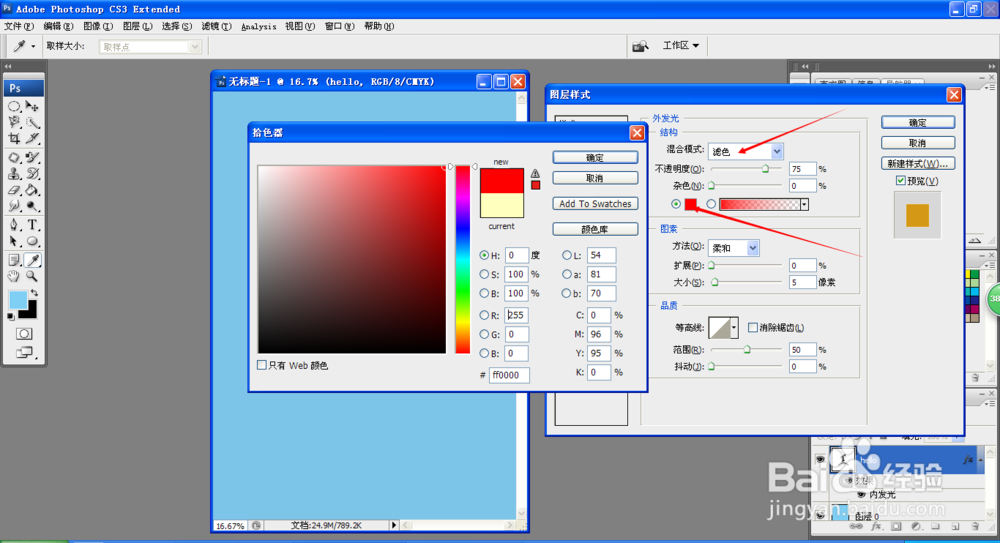Select the Paint Bucket tool
The height and width of the screenshot is (543, 1000).
point(33,190)
